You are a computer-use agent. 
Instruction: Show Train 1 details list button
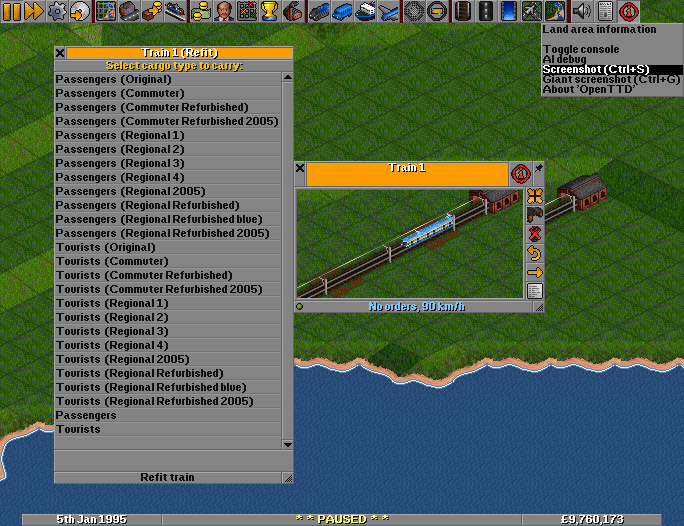pyautogui.click(x=535, y=291)
